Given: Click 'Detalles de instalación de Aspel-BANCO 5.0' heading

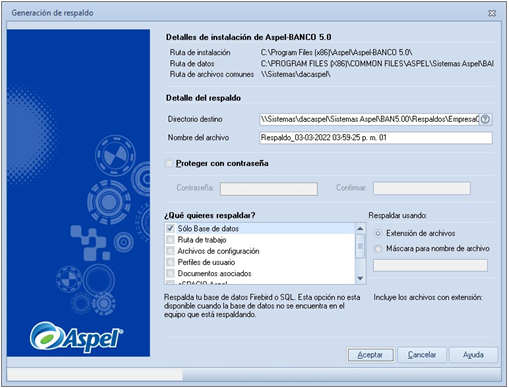Looking at the screenshot, I should click(249, 37).
